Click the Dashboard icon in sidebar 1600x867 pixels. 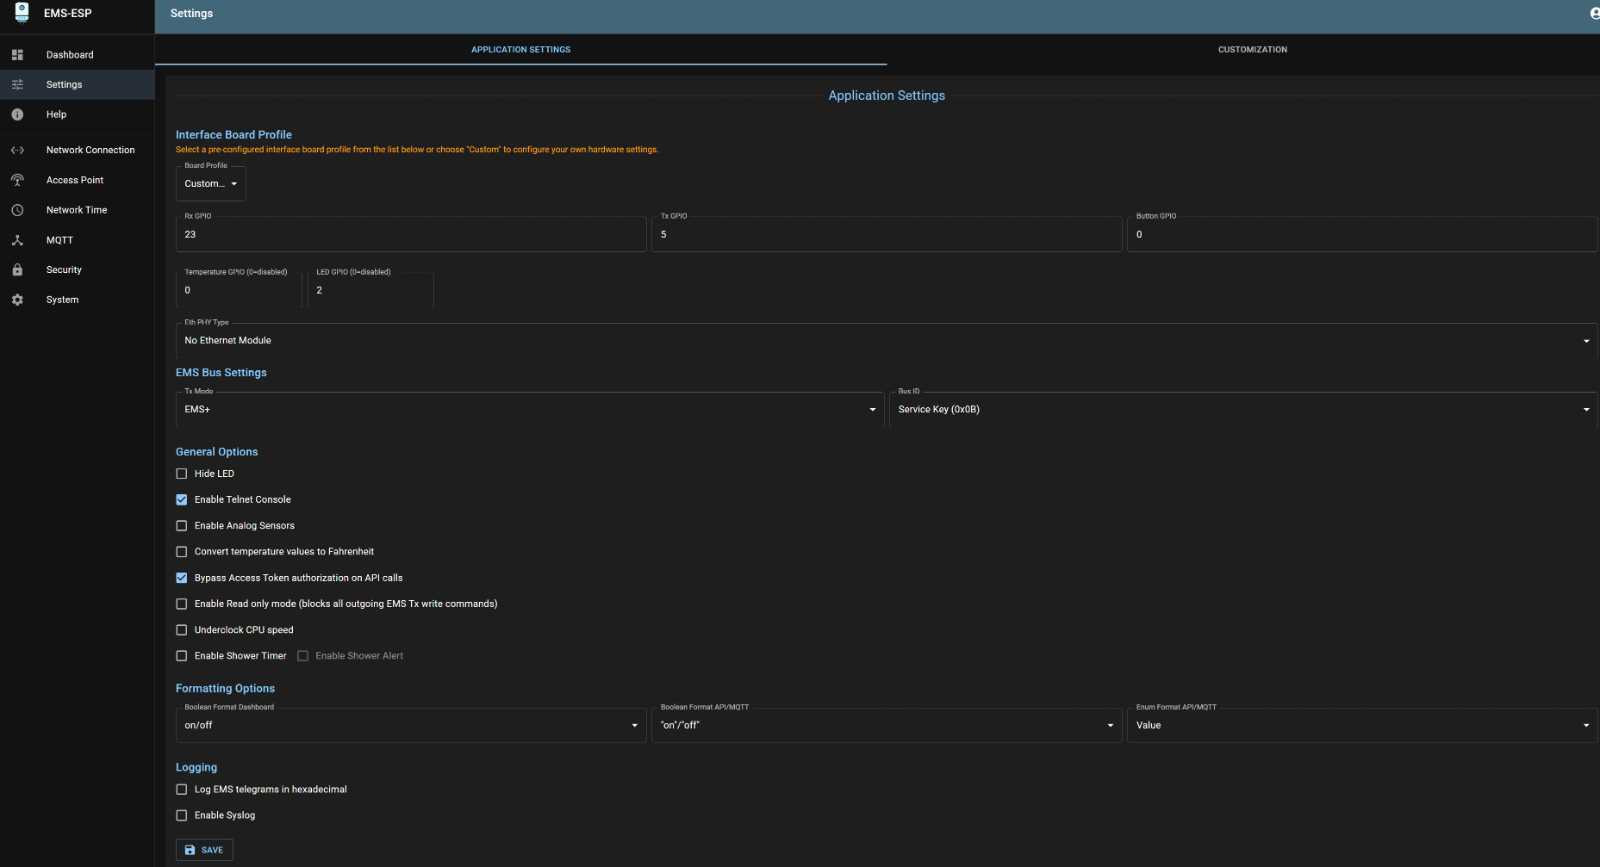pyautogui.click(x=17, y=55)
